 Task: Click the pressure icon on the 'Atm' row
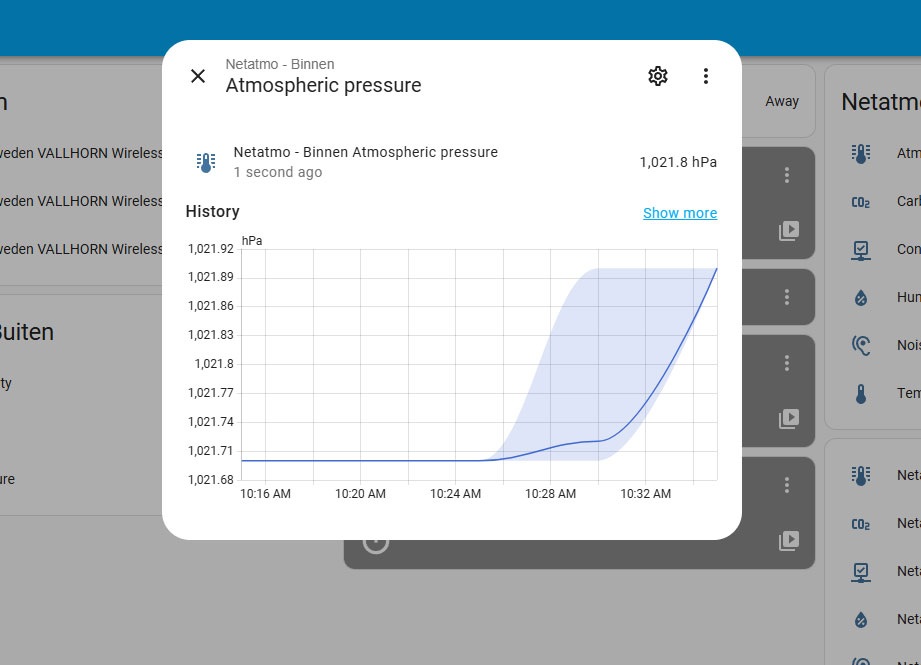[861, 154]
